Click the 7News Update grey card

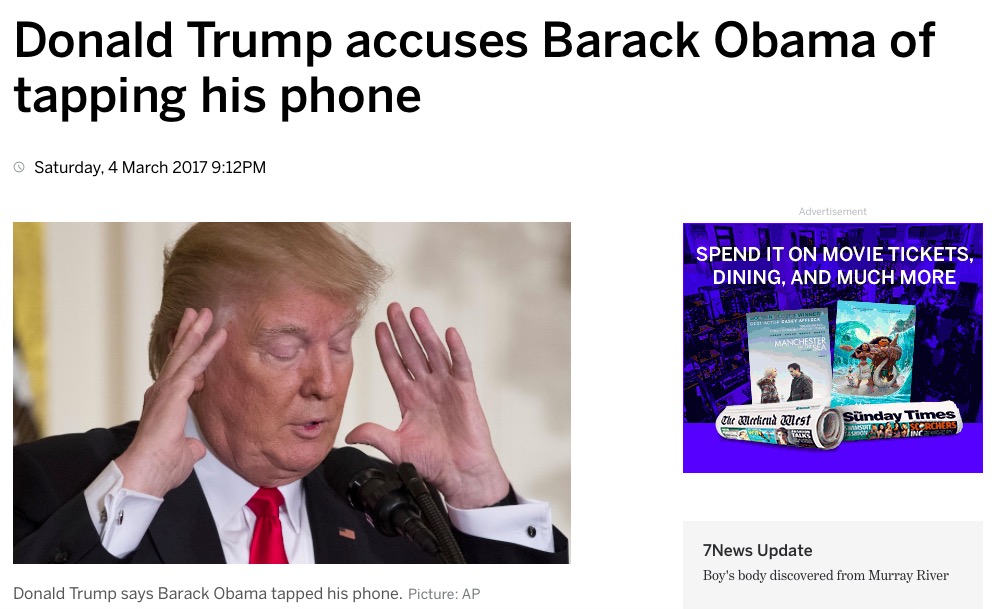pyautogui.click(x=832, y=565)
